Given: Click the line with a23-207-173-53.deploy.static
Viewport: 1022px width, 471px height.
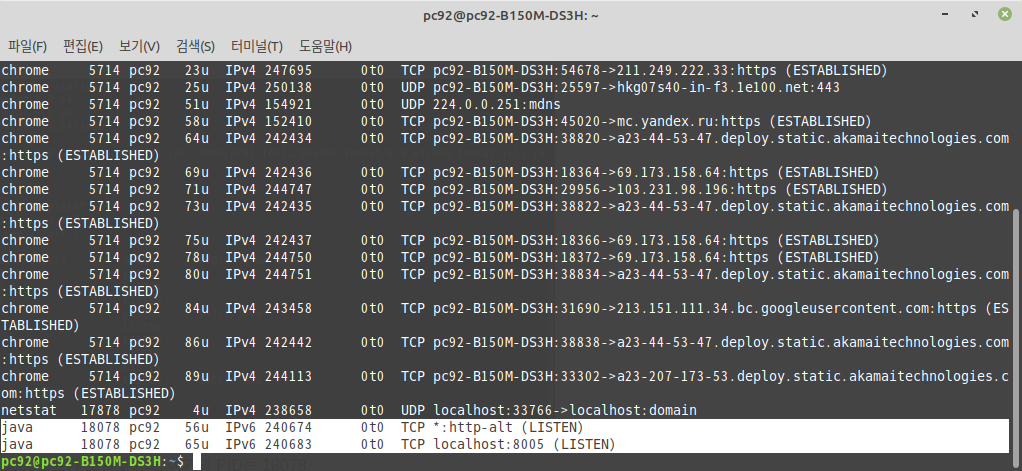Looking at the screenshot, I should pyautogui.click(x=506, y=385).
